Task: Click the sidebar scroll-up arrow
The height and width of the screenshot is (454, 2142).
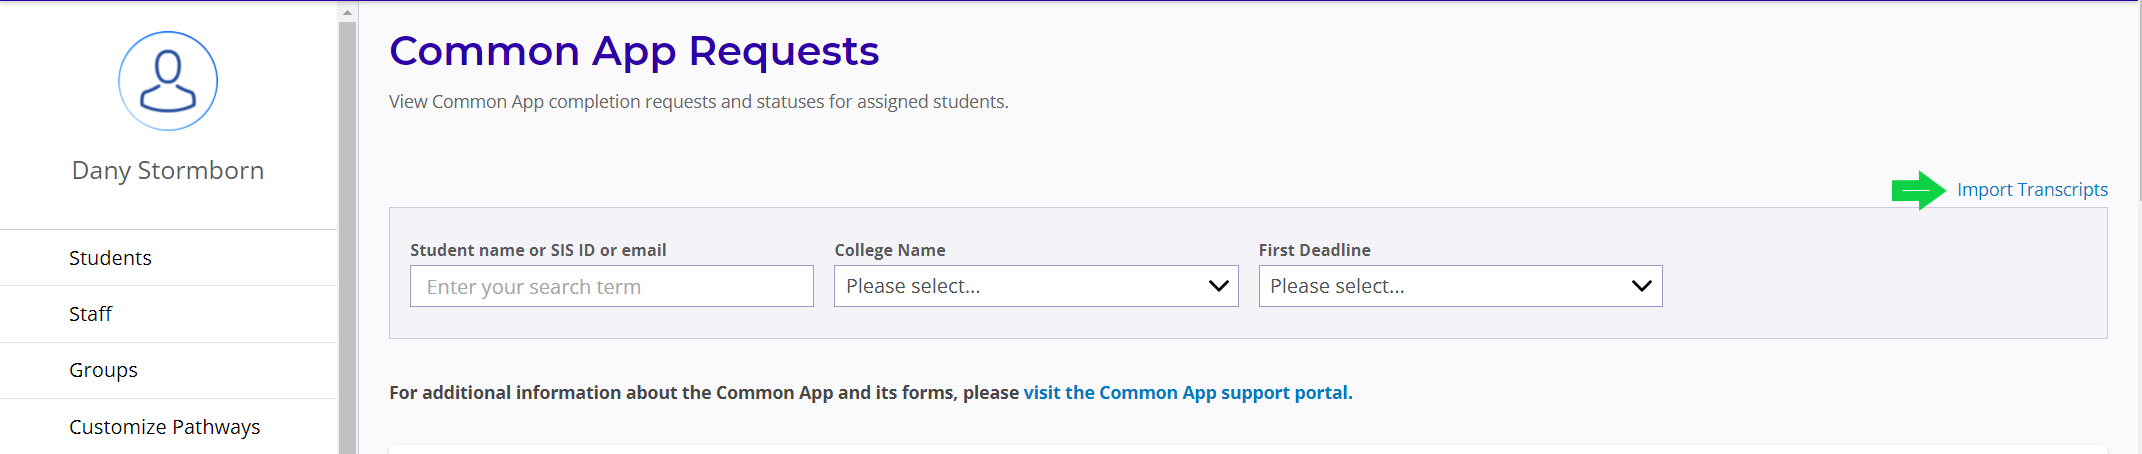Action: pos(347,13)
